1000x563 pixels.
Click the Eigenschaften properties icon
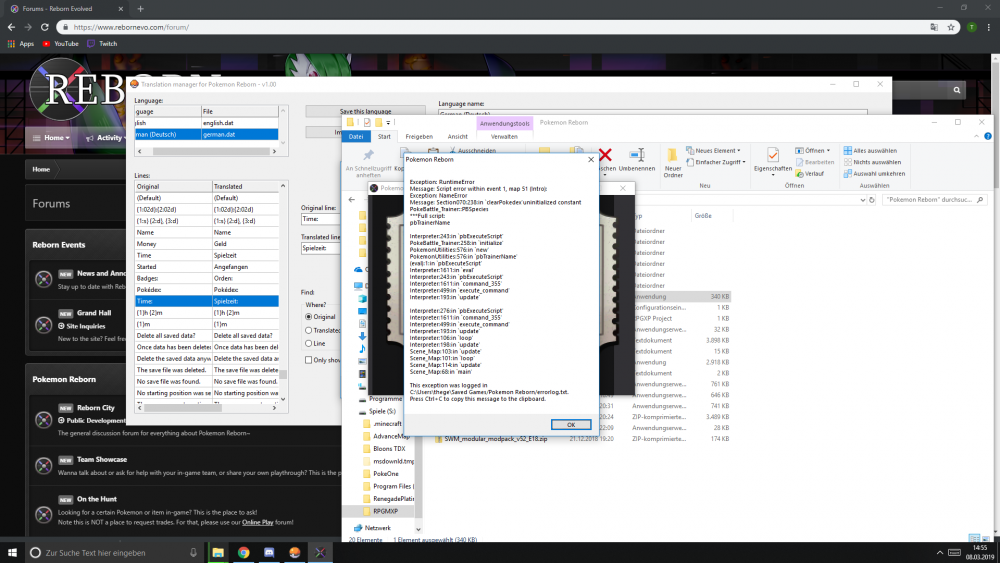click(773, 155)
